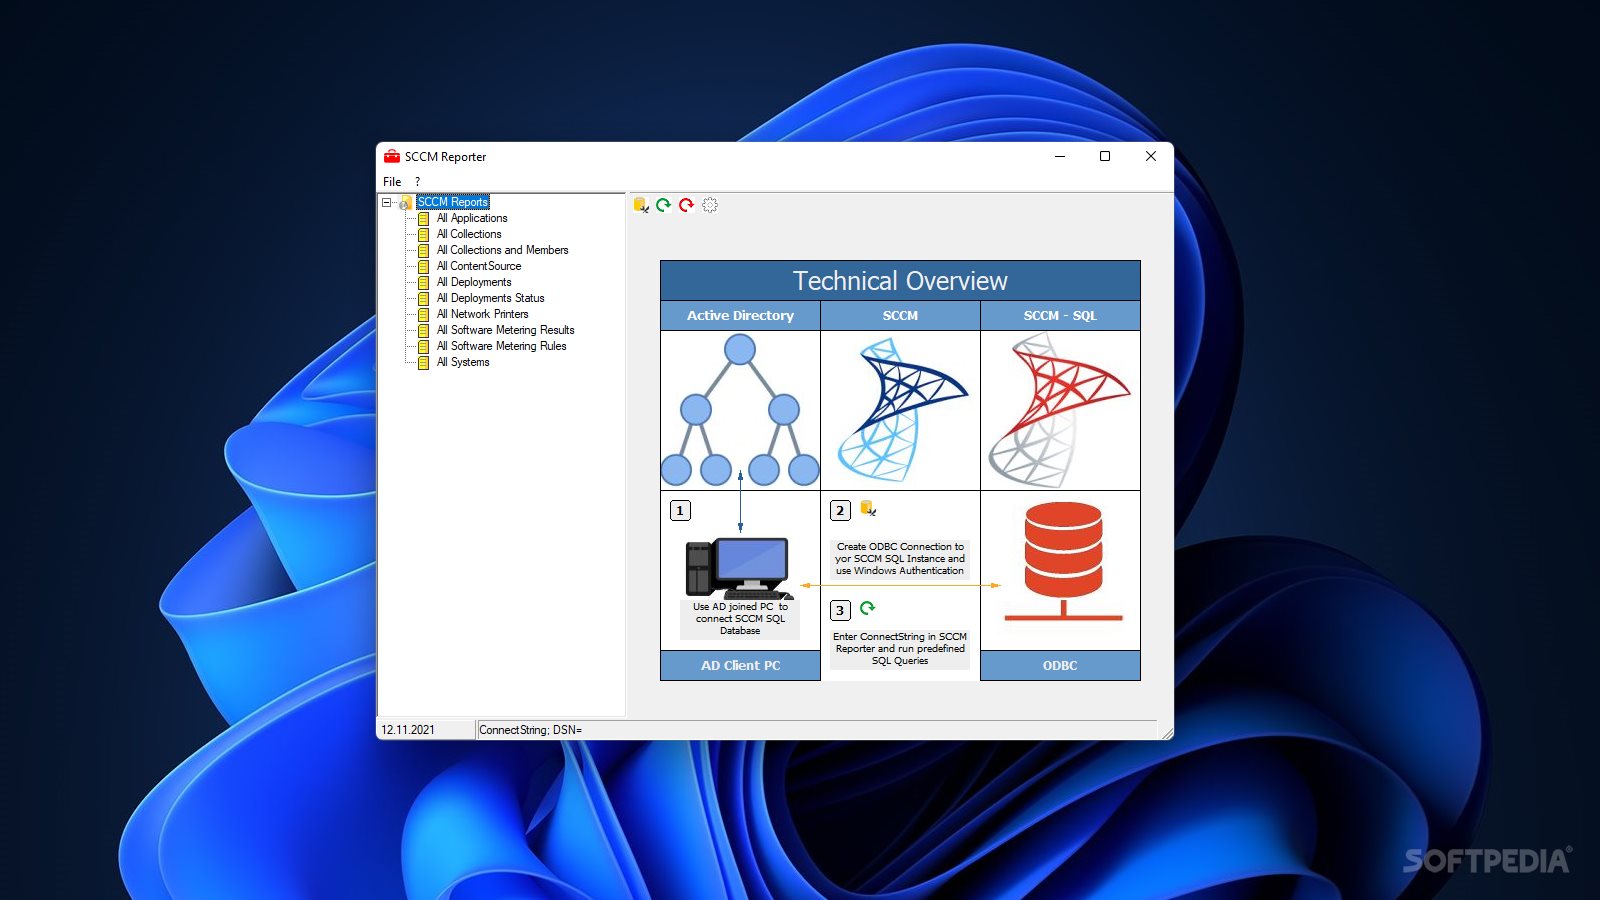
Task: Click the 12.11.2021 date in status bar
Action: coord(426,730)
